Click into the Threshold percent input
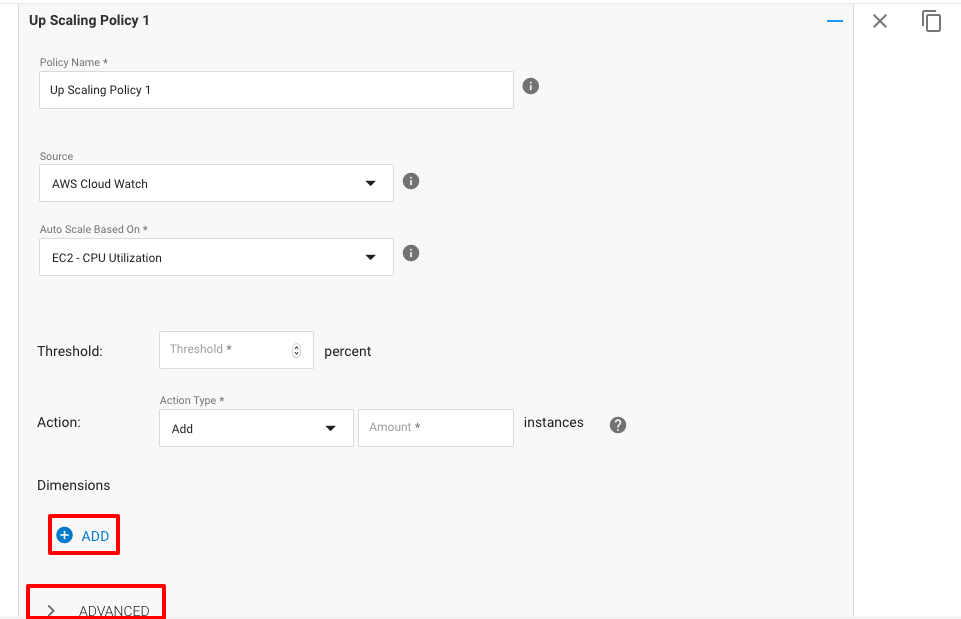 click(x=225, y=350)
